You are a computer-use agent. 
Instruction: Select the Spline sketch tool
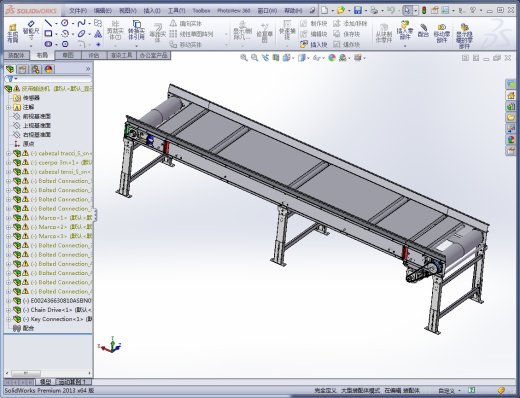click(x=81, y=23)
